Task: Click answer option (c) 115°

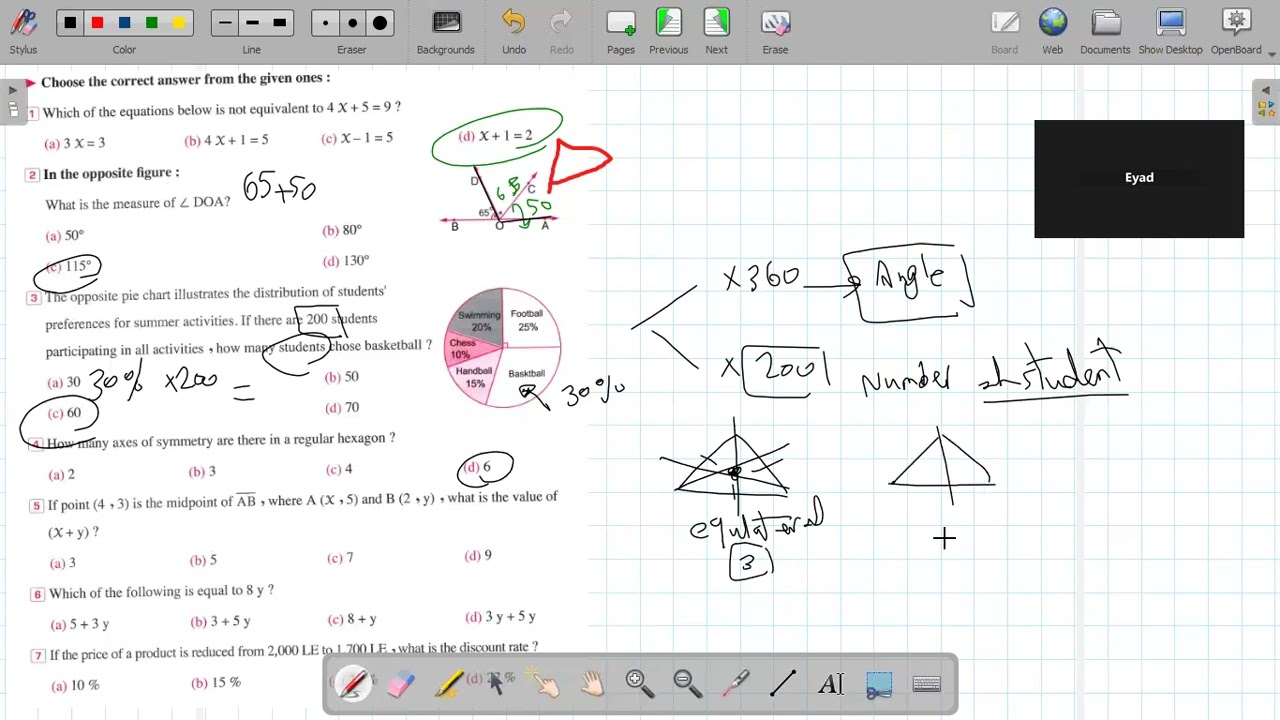Action: 69,267
